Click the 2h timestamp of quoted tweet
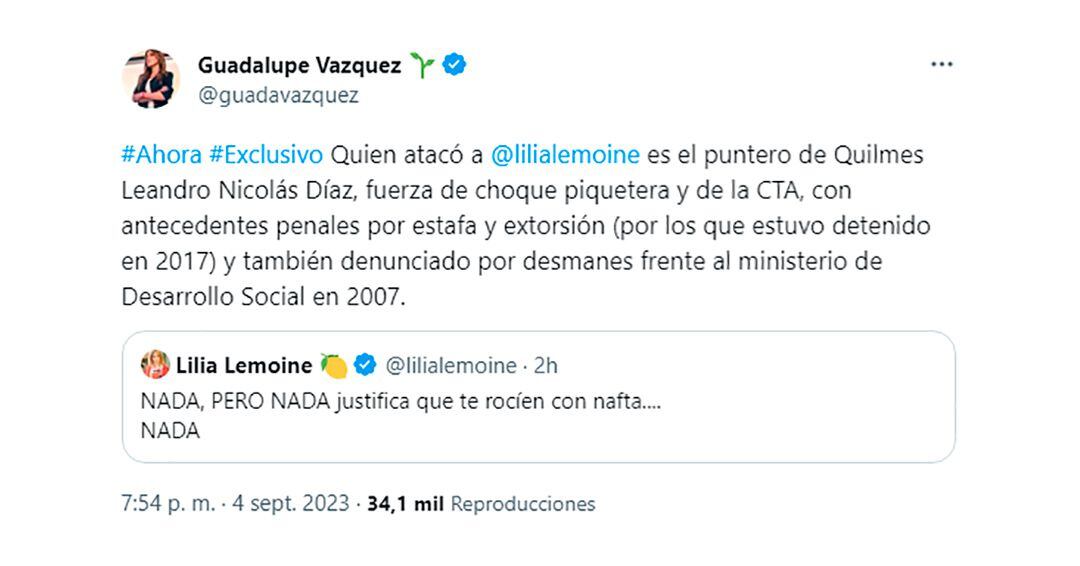The image size is (1080, 566). pos(545,366)
